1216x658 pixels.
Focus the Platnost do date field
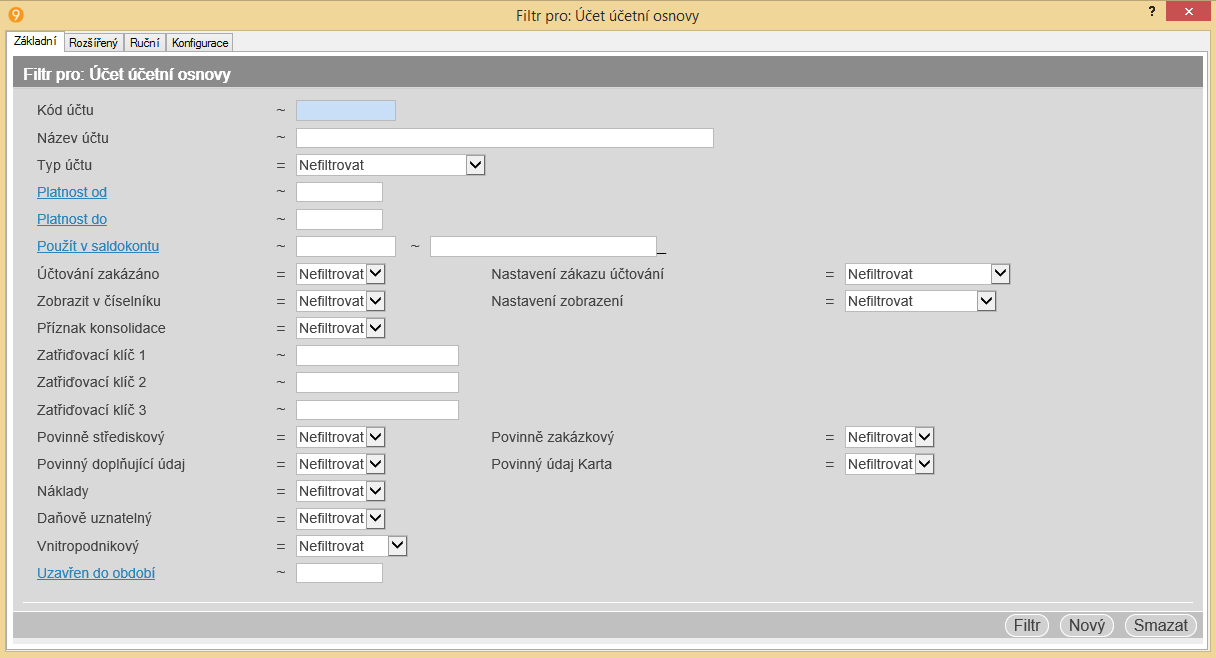coord(340,219)
